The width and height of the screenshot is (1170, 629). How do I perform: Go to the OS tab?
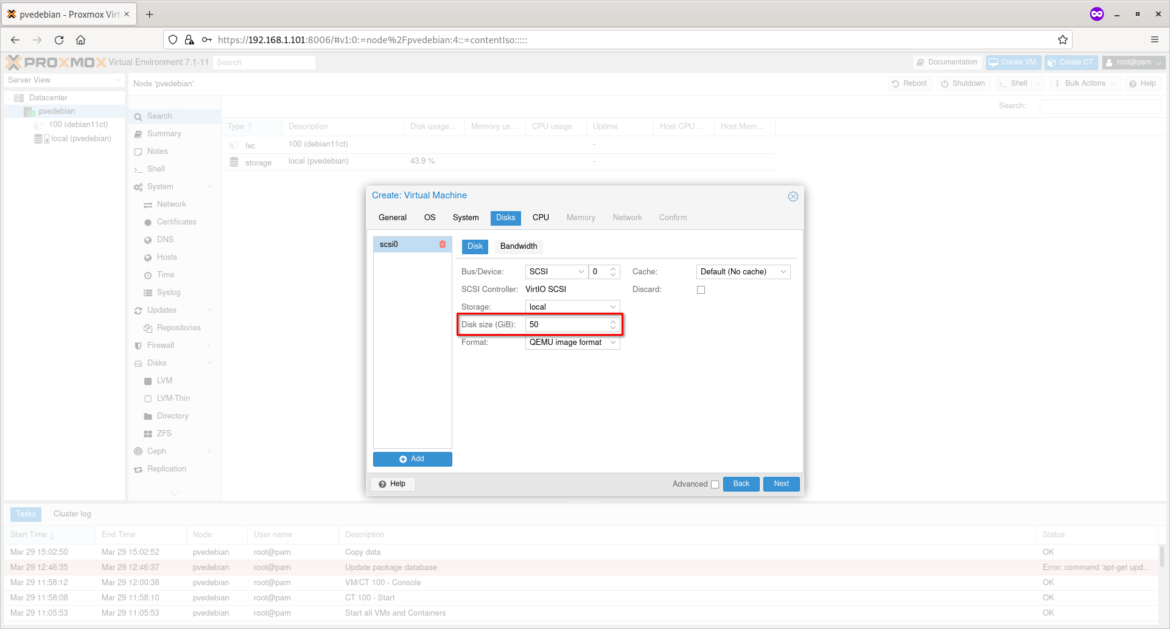coord(429,217)
